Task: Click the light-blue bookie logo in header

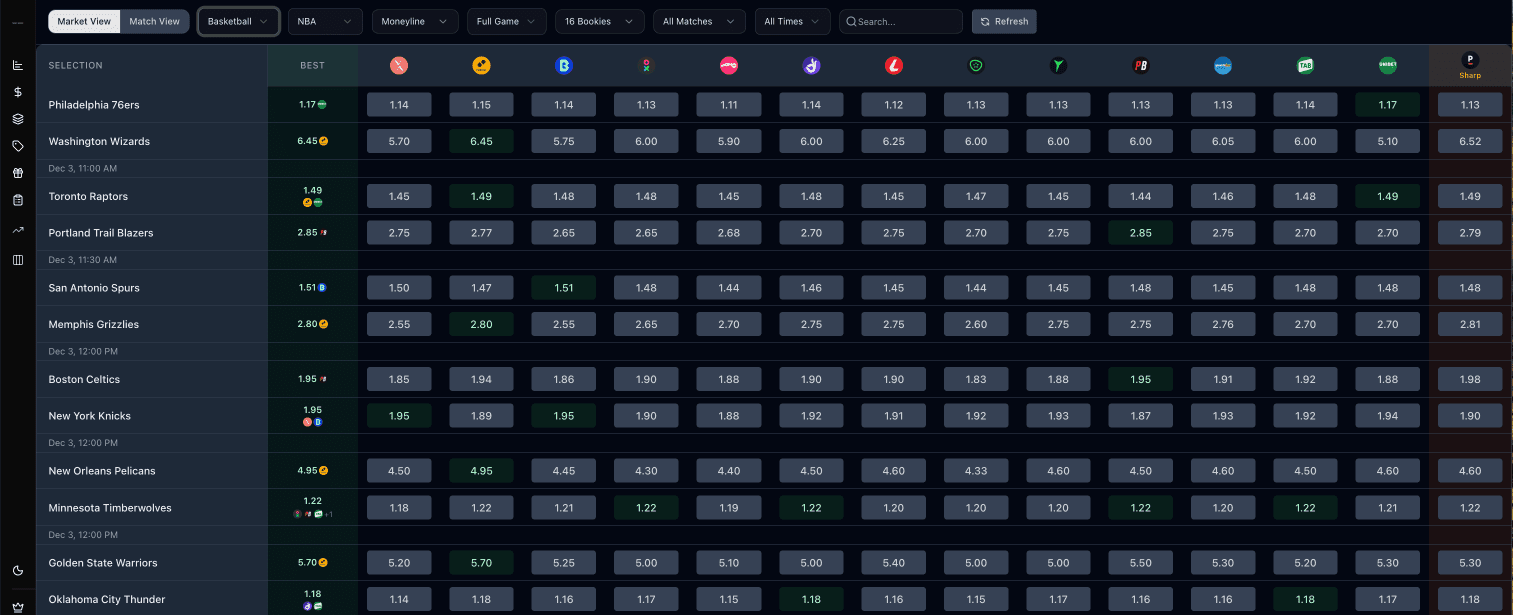Action: click(1222, 66)
